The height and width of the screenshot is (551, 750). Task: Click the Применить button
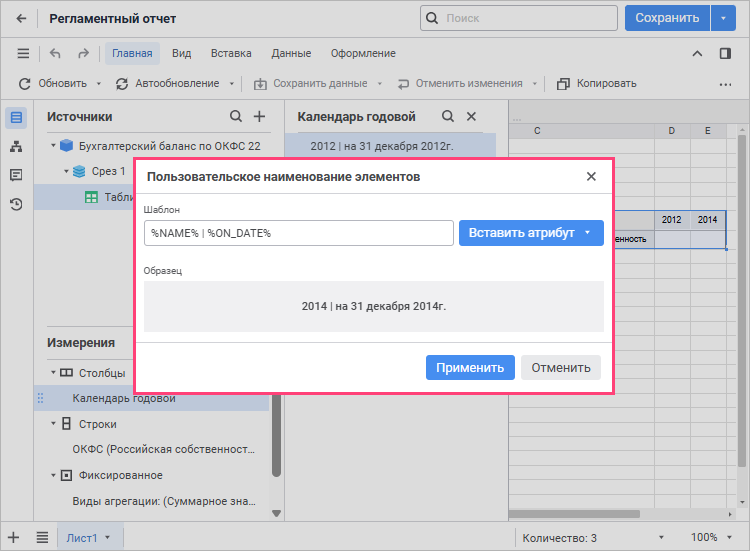point(470,367)
